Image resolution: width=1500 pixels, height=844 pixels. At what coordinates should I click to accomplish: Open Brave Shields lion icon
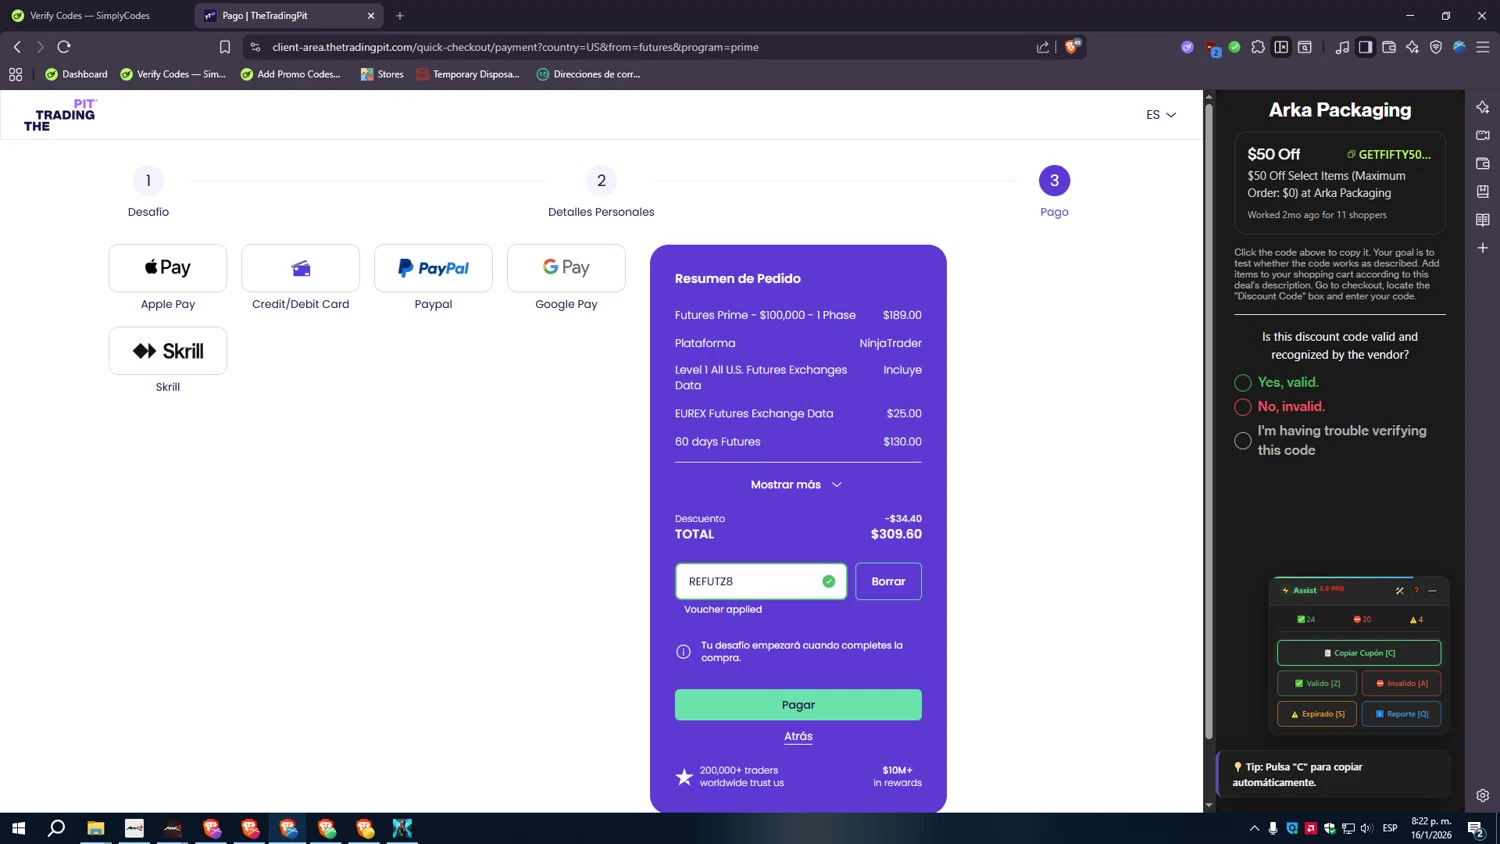tap(1072, 46)
